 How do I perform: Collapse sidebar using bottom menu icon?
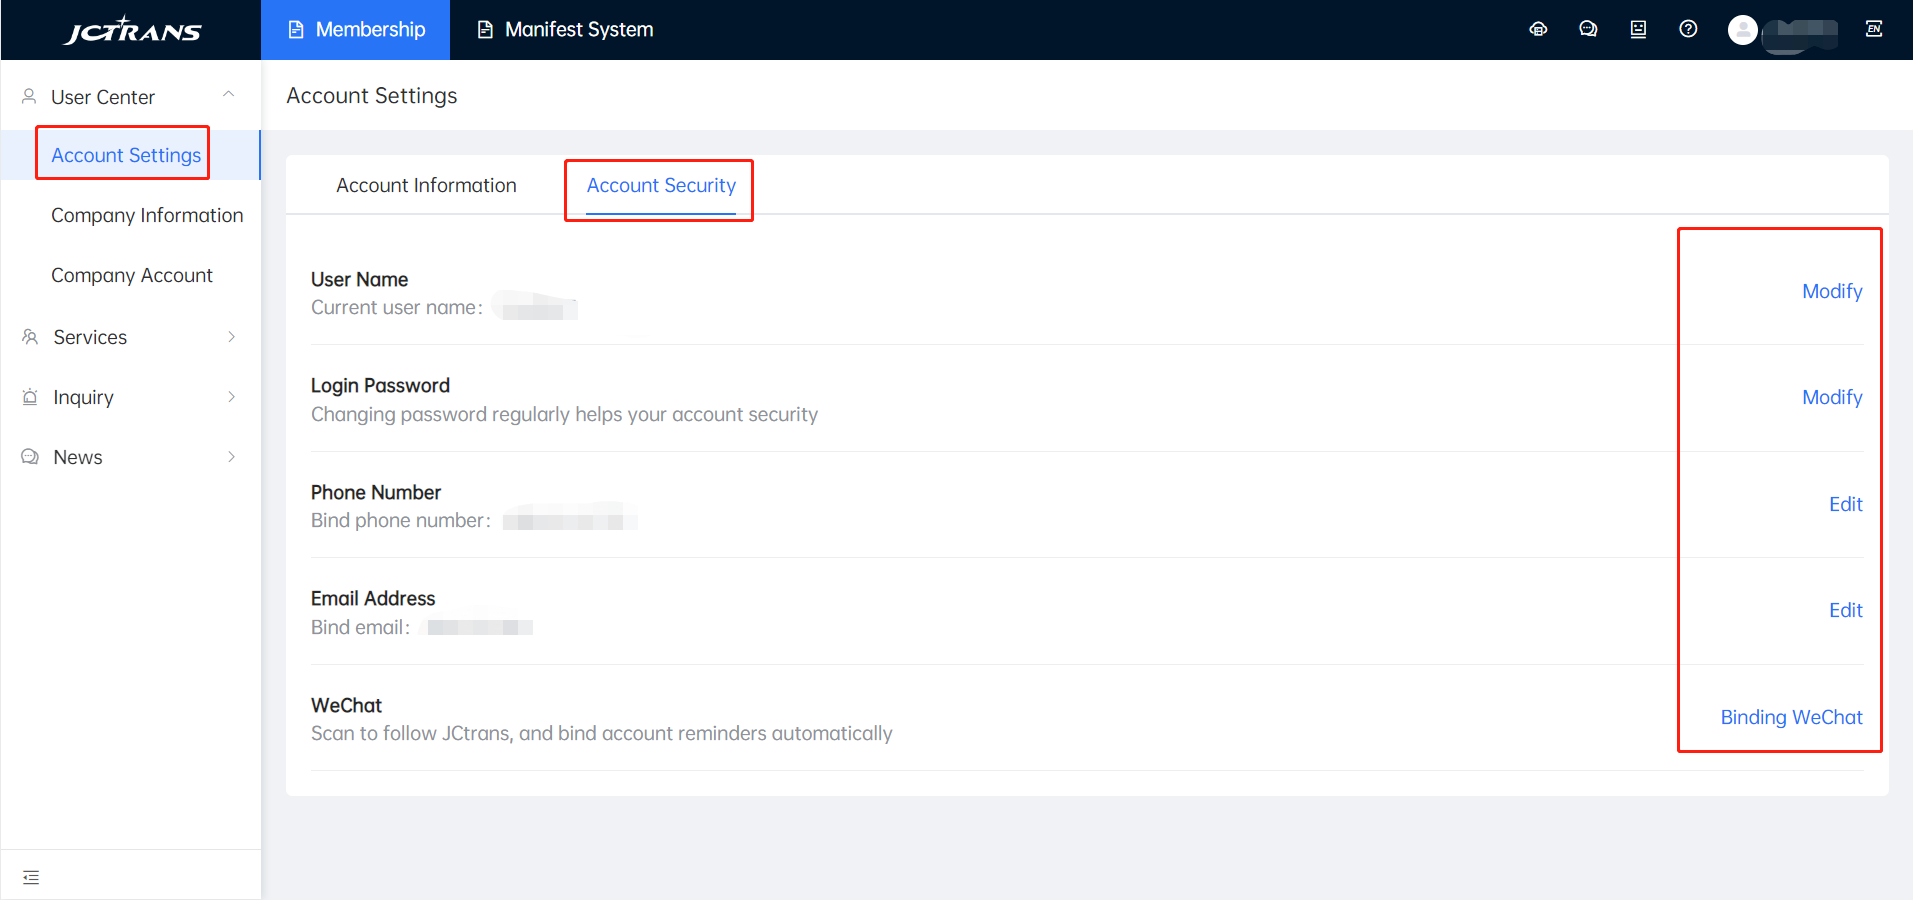[x=31, y=877]
